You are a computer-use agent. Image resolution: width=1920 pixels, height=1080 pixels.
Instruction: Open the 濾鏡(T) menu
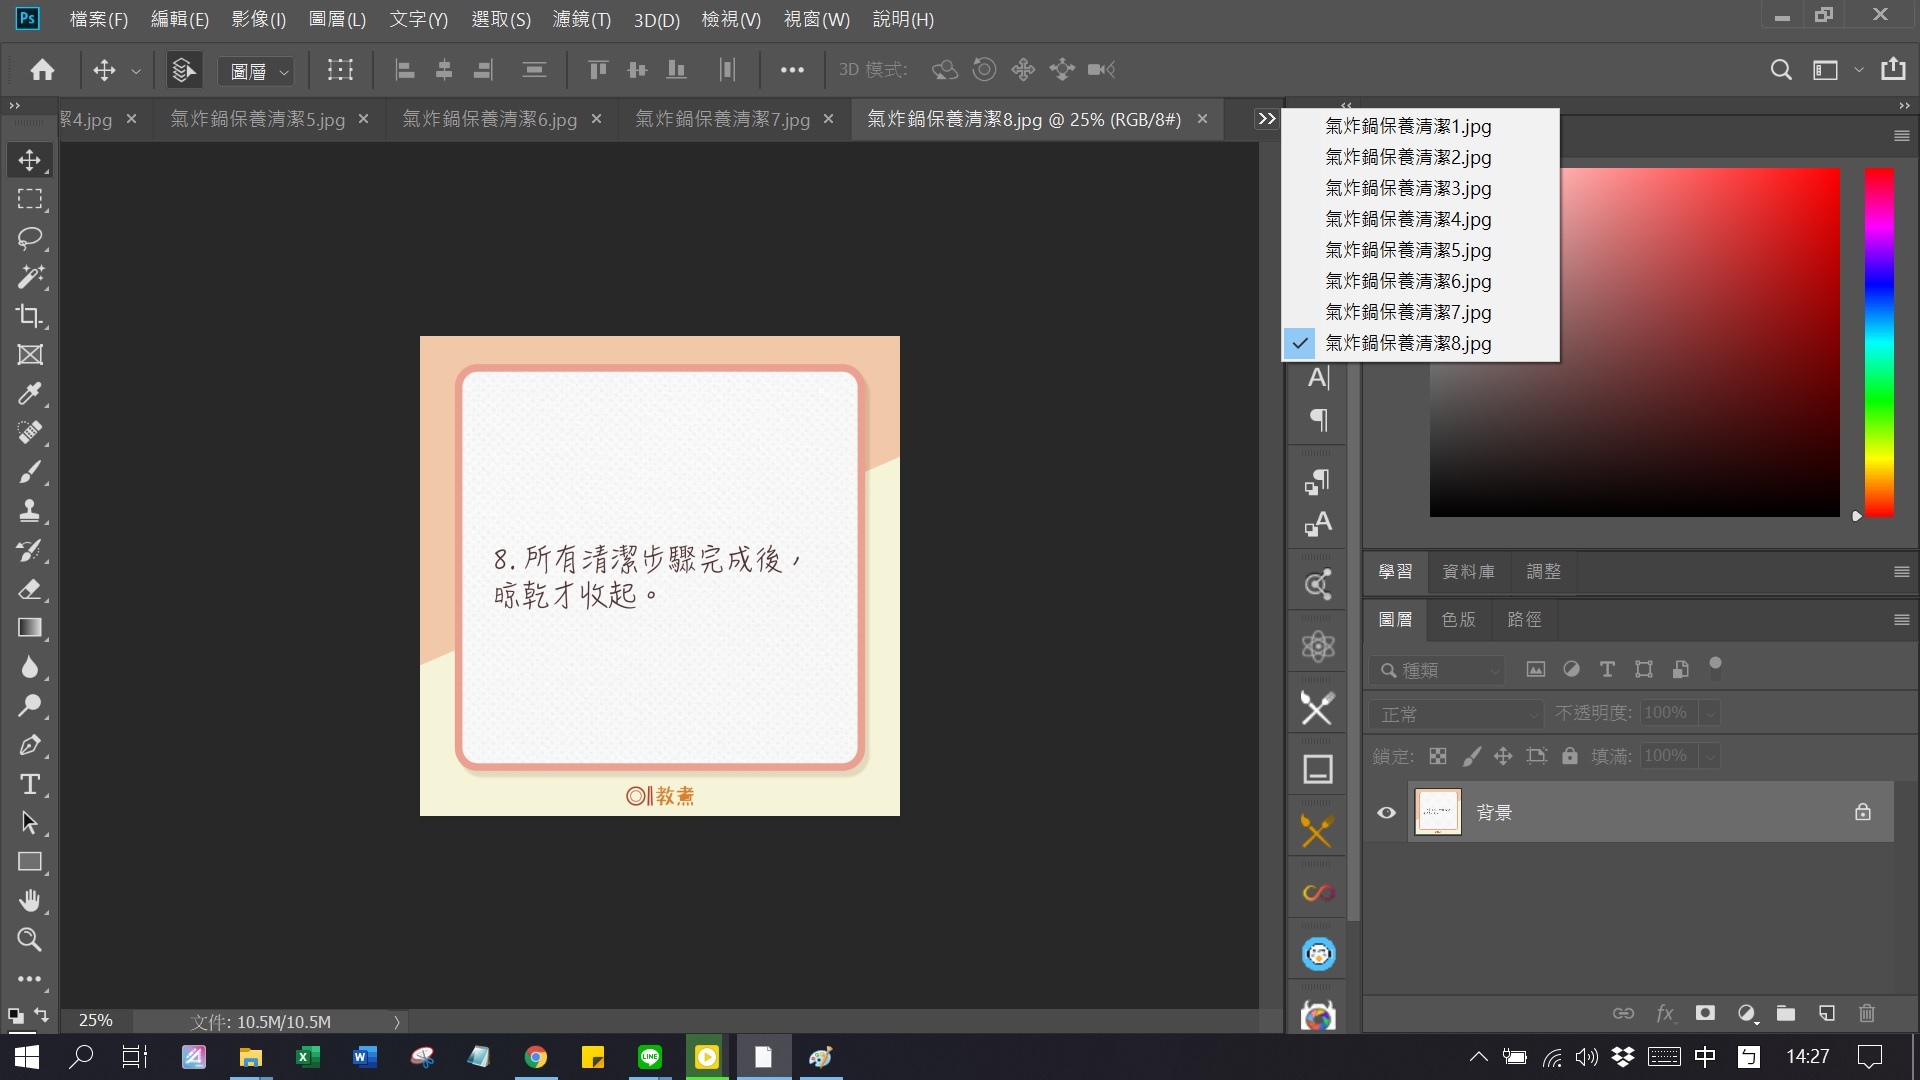[x=581, y=19]
